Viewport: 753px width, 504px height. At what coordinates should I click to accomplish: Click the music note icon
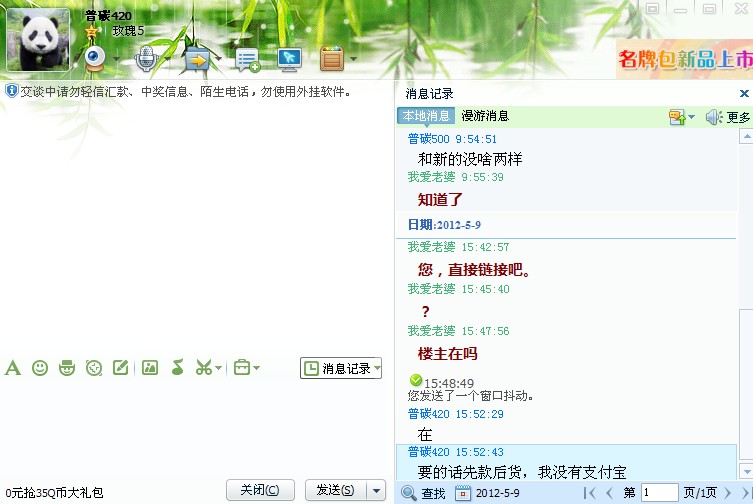[177, 368]
